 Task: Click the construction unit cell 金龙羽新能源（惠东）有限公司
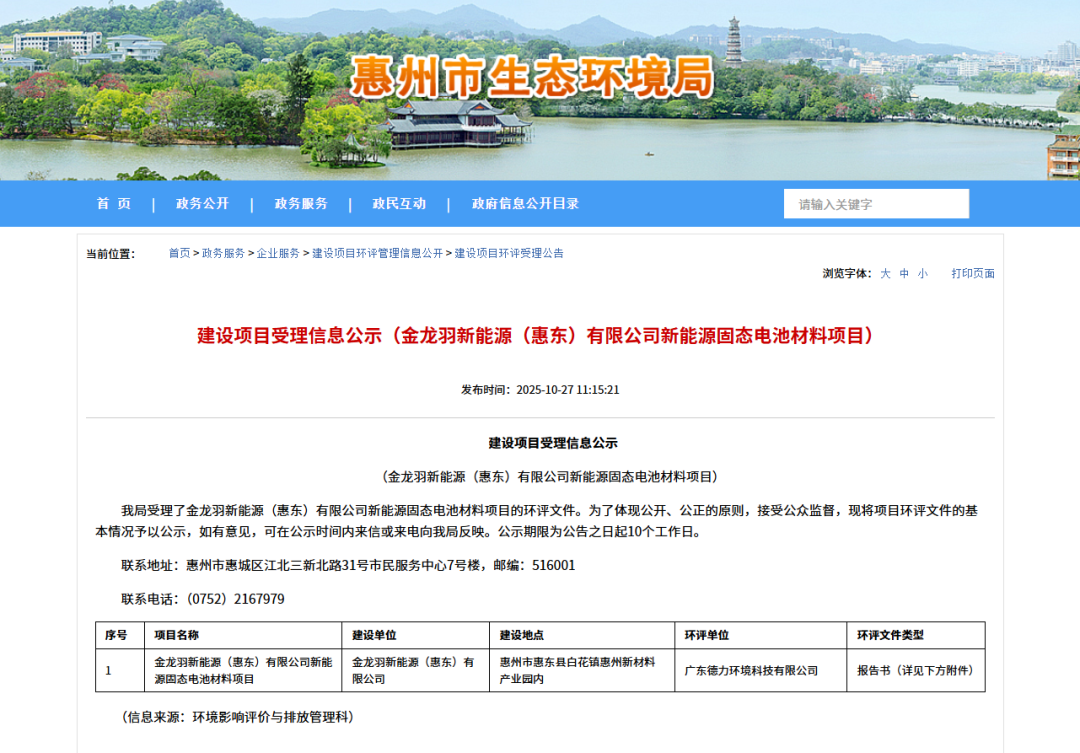tap(415, 670)
